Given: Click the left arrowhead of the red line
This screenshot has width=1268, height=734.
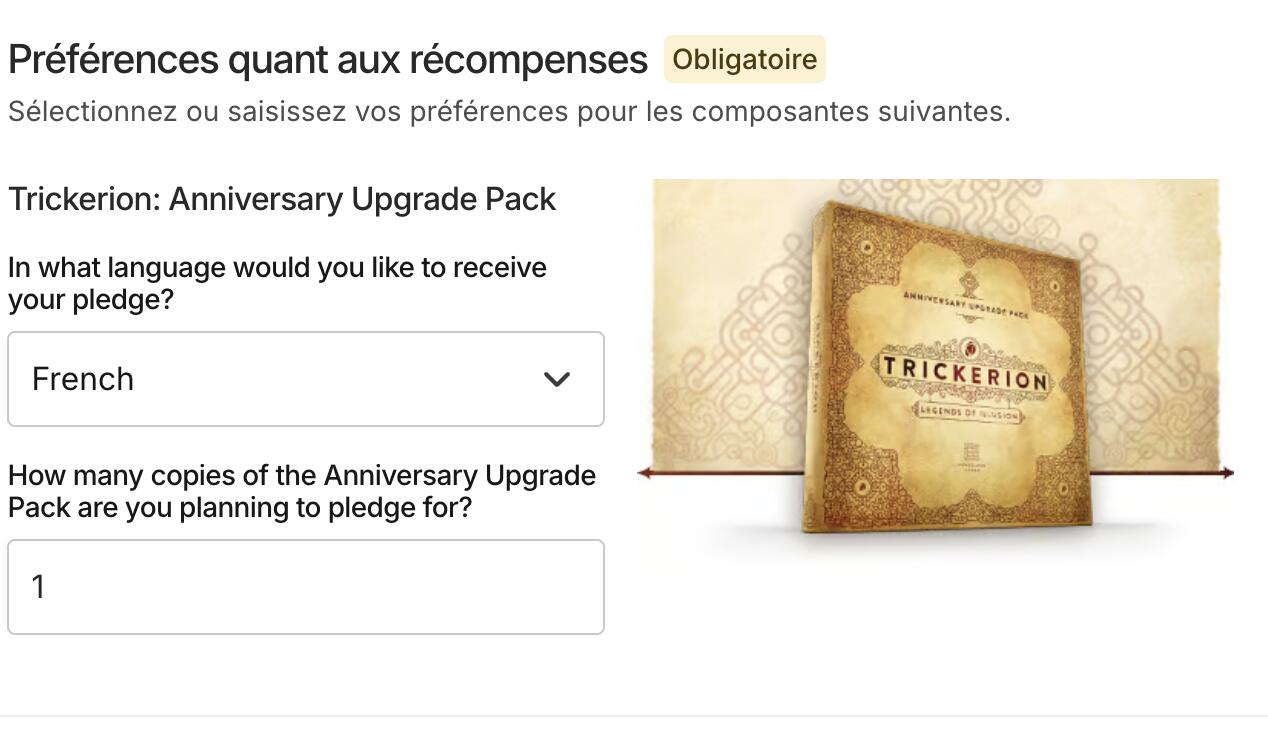Looking at the screenshot, I should click(x=645, y=472).
